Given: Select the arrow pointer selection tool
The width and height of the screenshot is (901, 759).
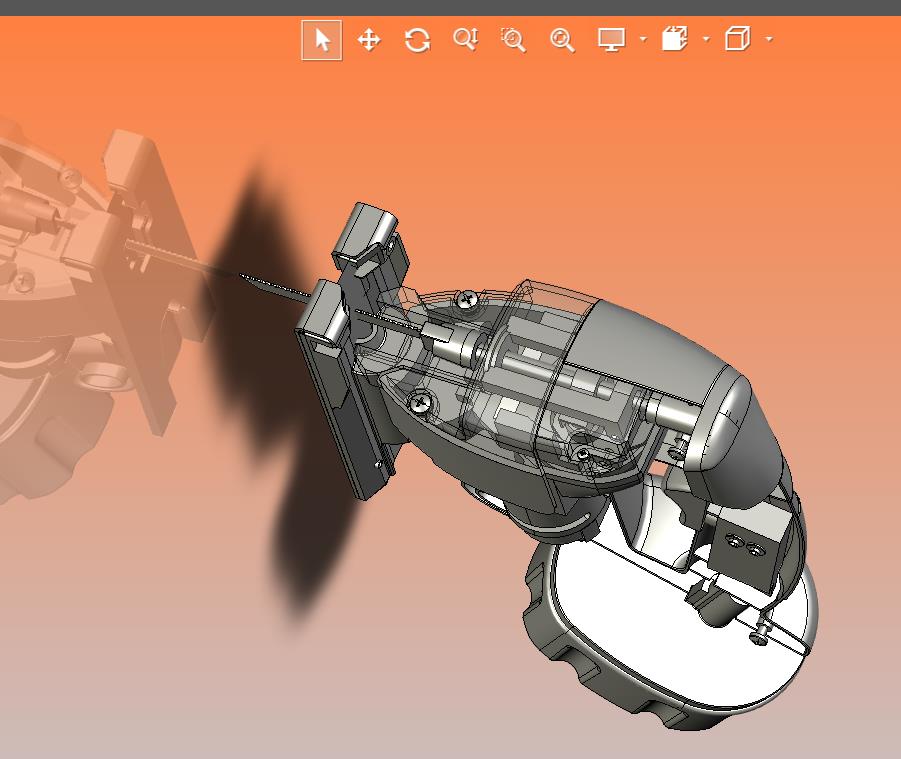Looking at the screenshot, I should coord(322,40).
